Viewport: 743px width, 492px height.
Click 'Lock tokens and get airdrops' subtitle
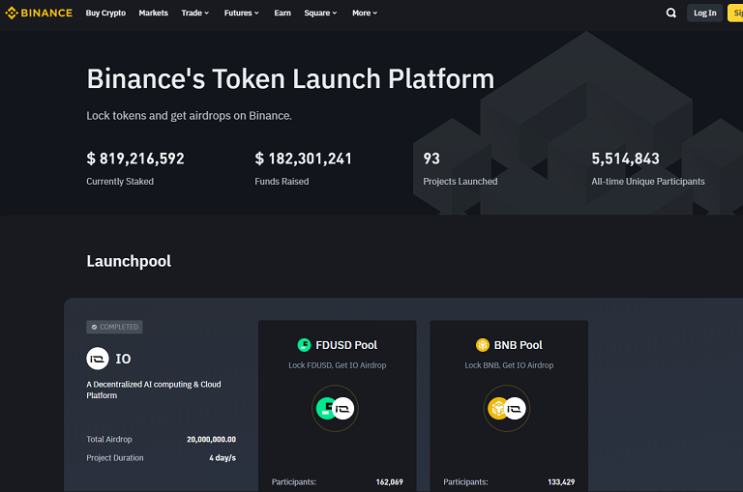(189, 116)
